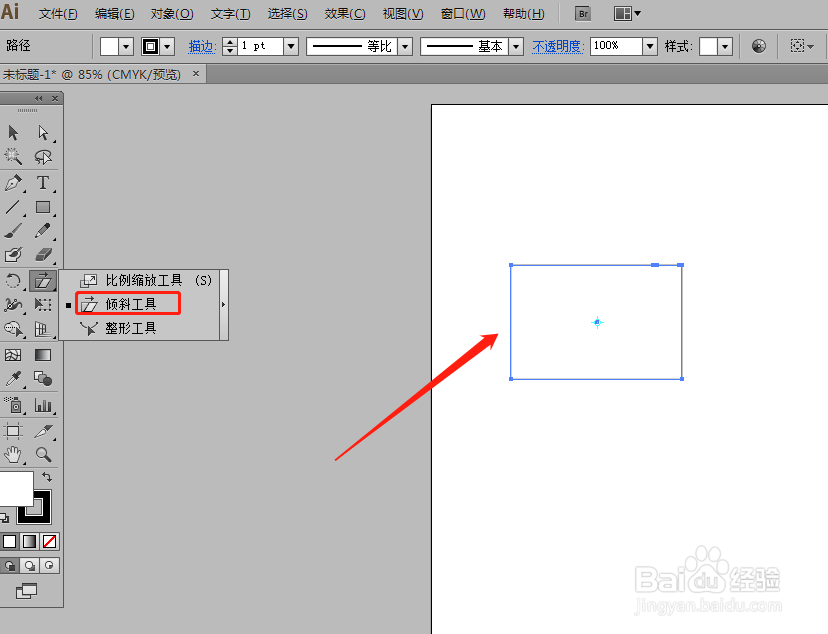
Task: Select the Warp tool
Action: 13,305
